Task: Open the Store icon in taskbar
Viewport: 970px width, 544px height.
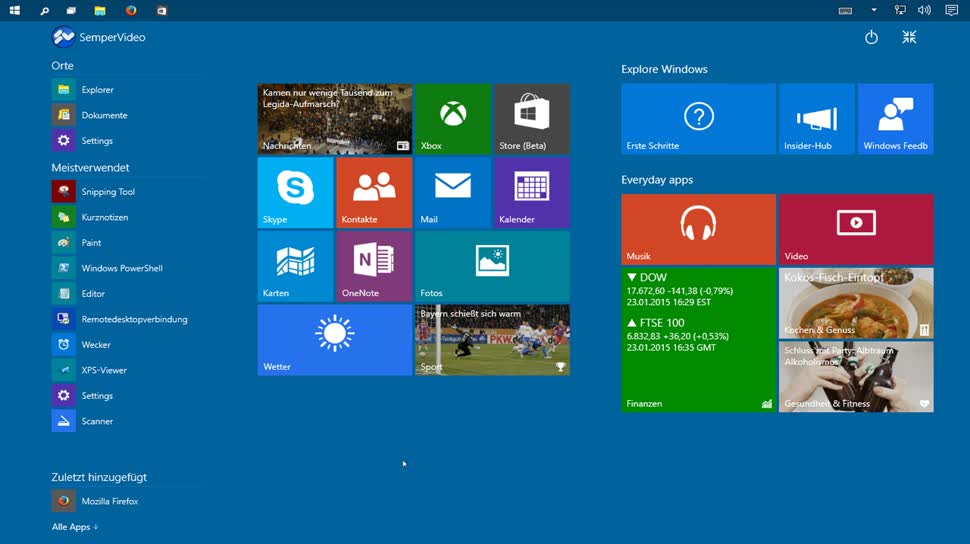Action: click(x=161, y=11)
